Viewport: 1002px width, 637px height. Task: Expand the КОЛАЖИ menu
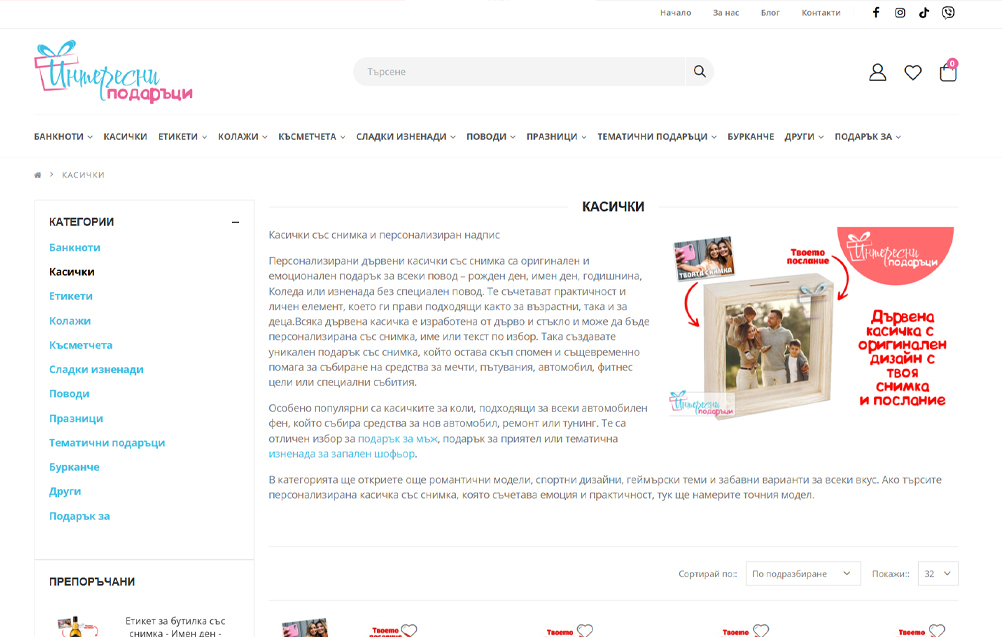(243, 137)
